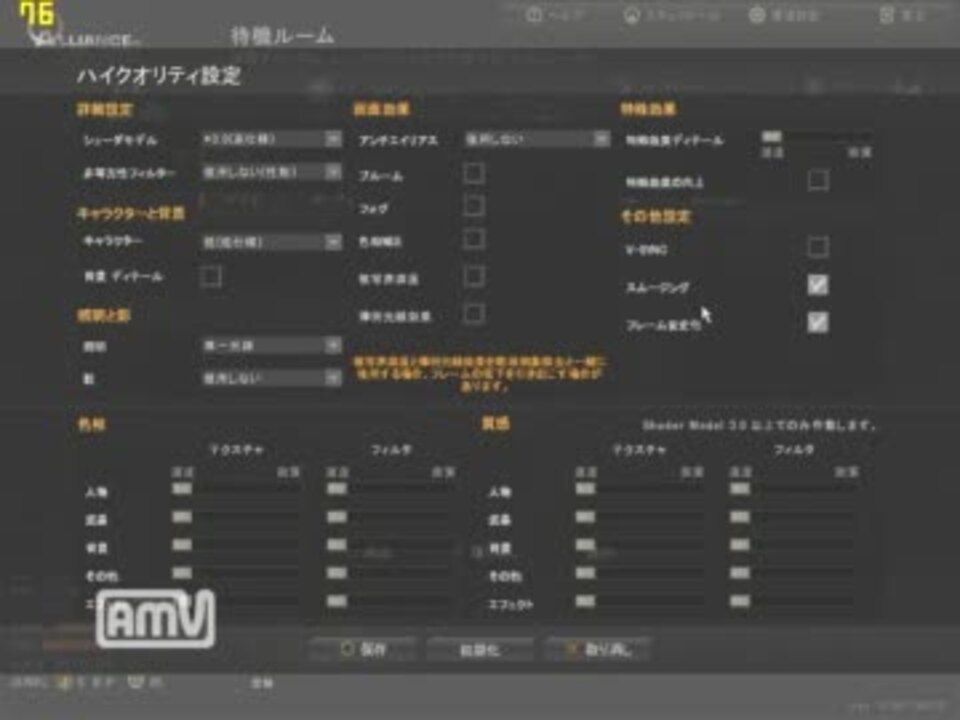This screenshot has height=720, width=960.
Task: Click the orange warning text under the checkboxes
Action: [x=480, y=373]
